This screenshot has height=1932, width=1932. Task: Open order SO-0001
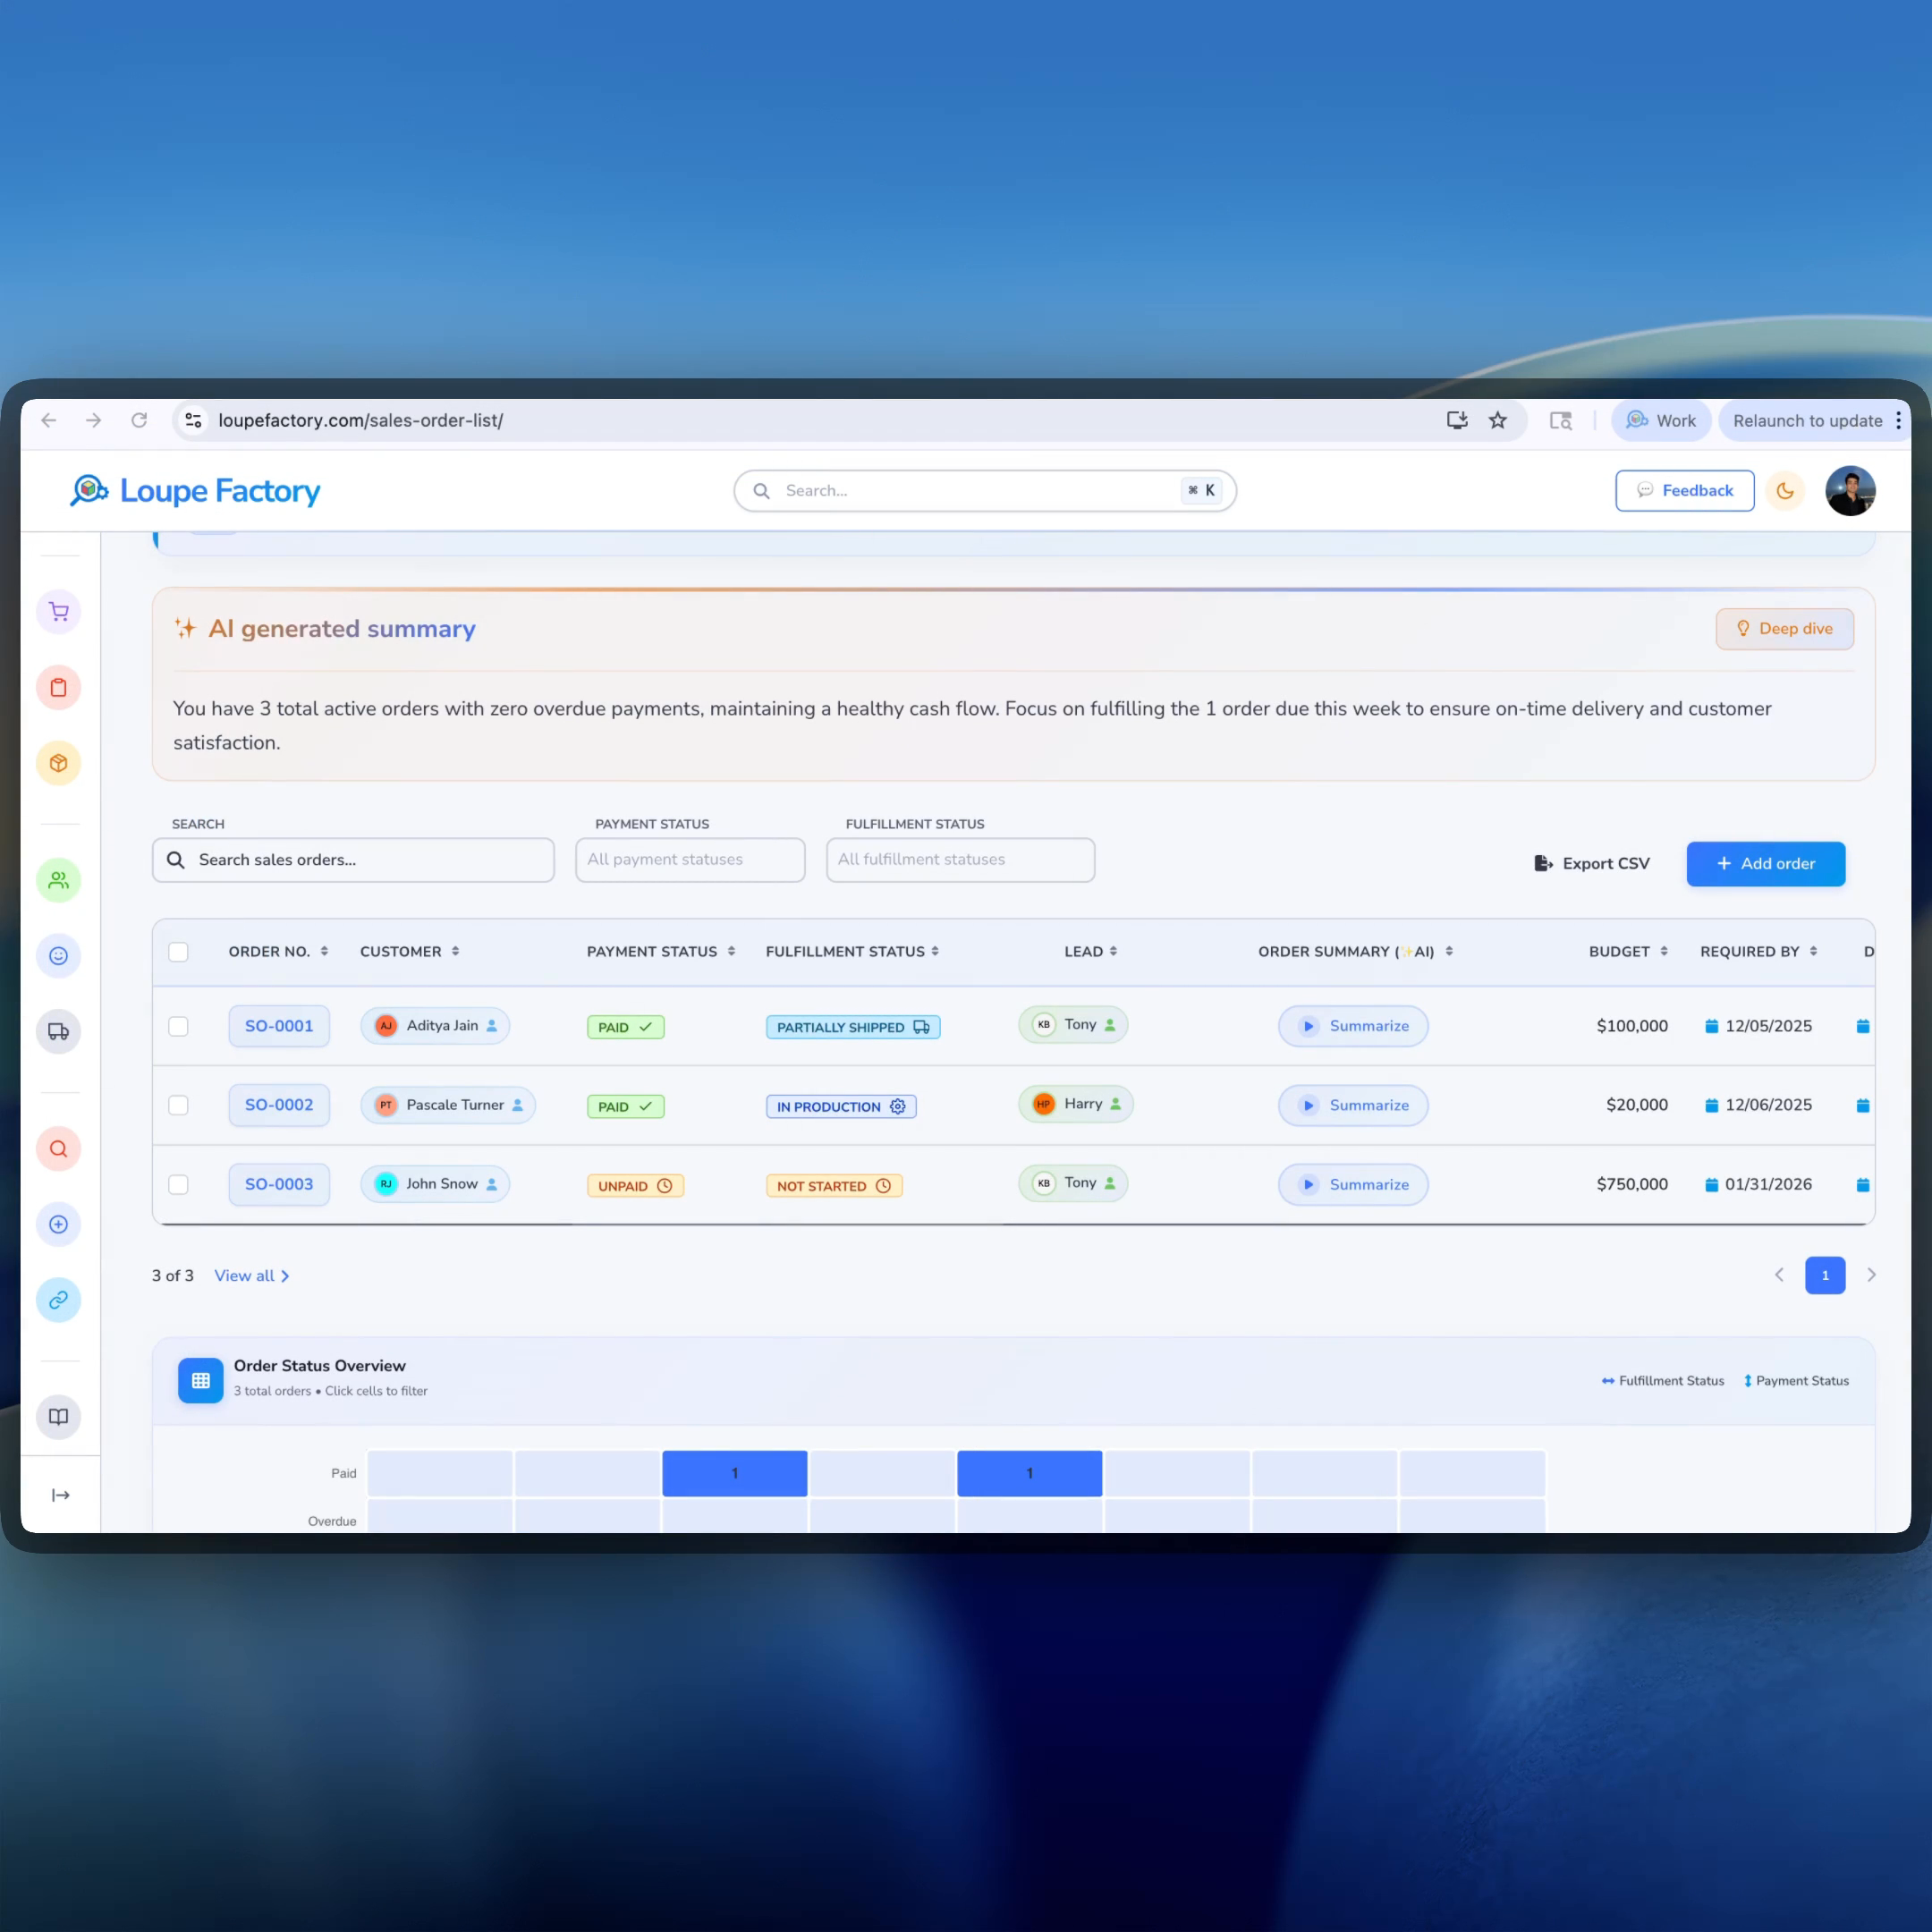tap(279, 1026)
